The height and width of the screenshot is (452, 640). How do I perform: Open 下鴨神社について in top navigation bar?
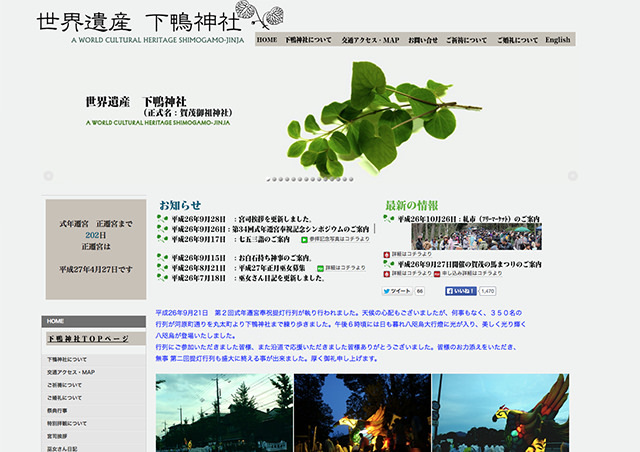click(x=308, y=40)
